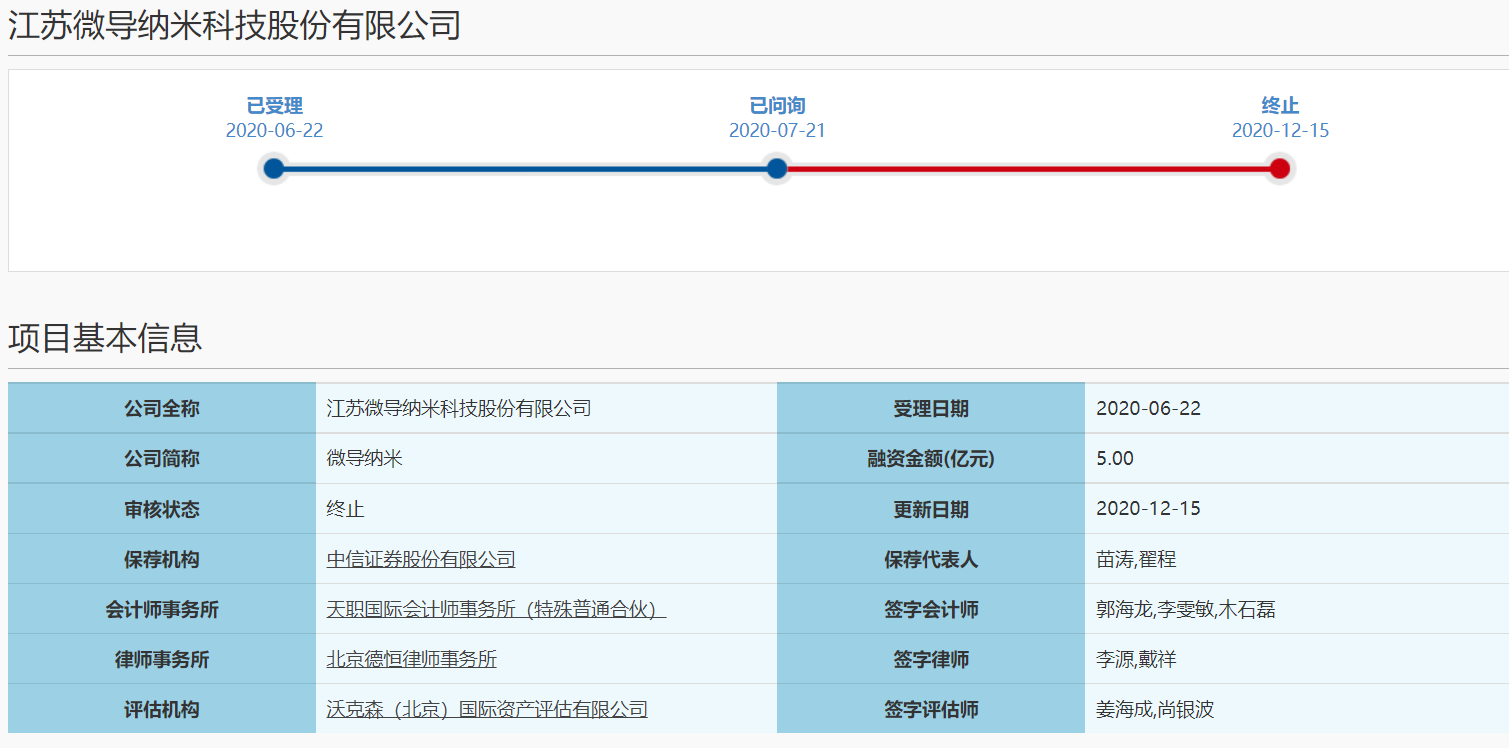Click the 会计师事务所 header cell
This screenshot has height=748, width=1509.
[162, 609]
